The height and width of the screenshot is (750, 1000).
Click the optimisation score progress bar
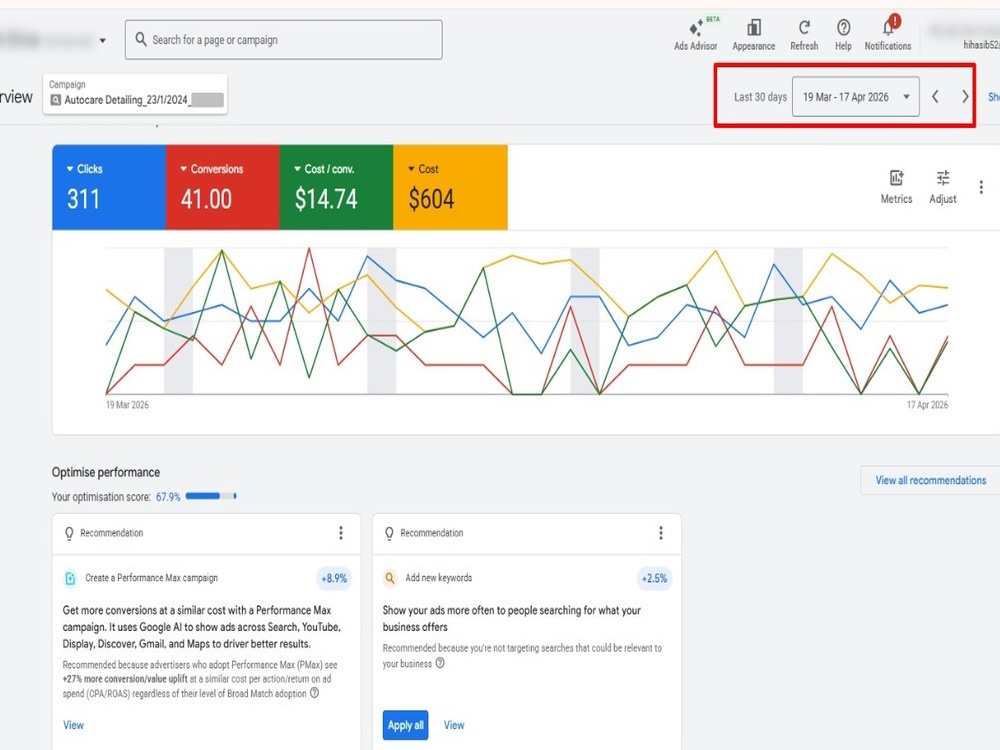coord(211,496)
